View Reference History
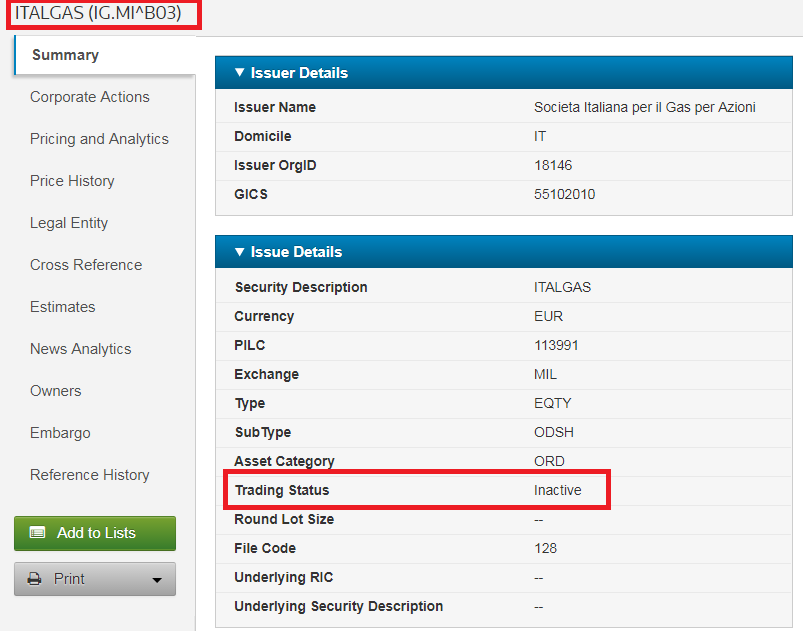This screenshot has width=803, height=631. click(90, 475)
